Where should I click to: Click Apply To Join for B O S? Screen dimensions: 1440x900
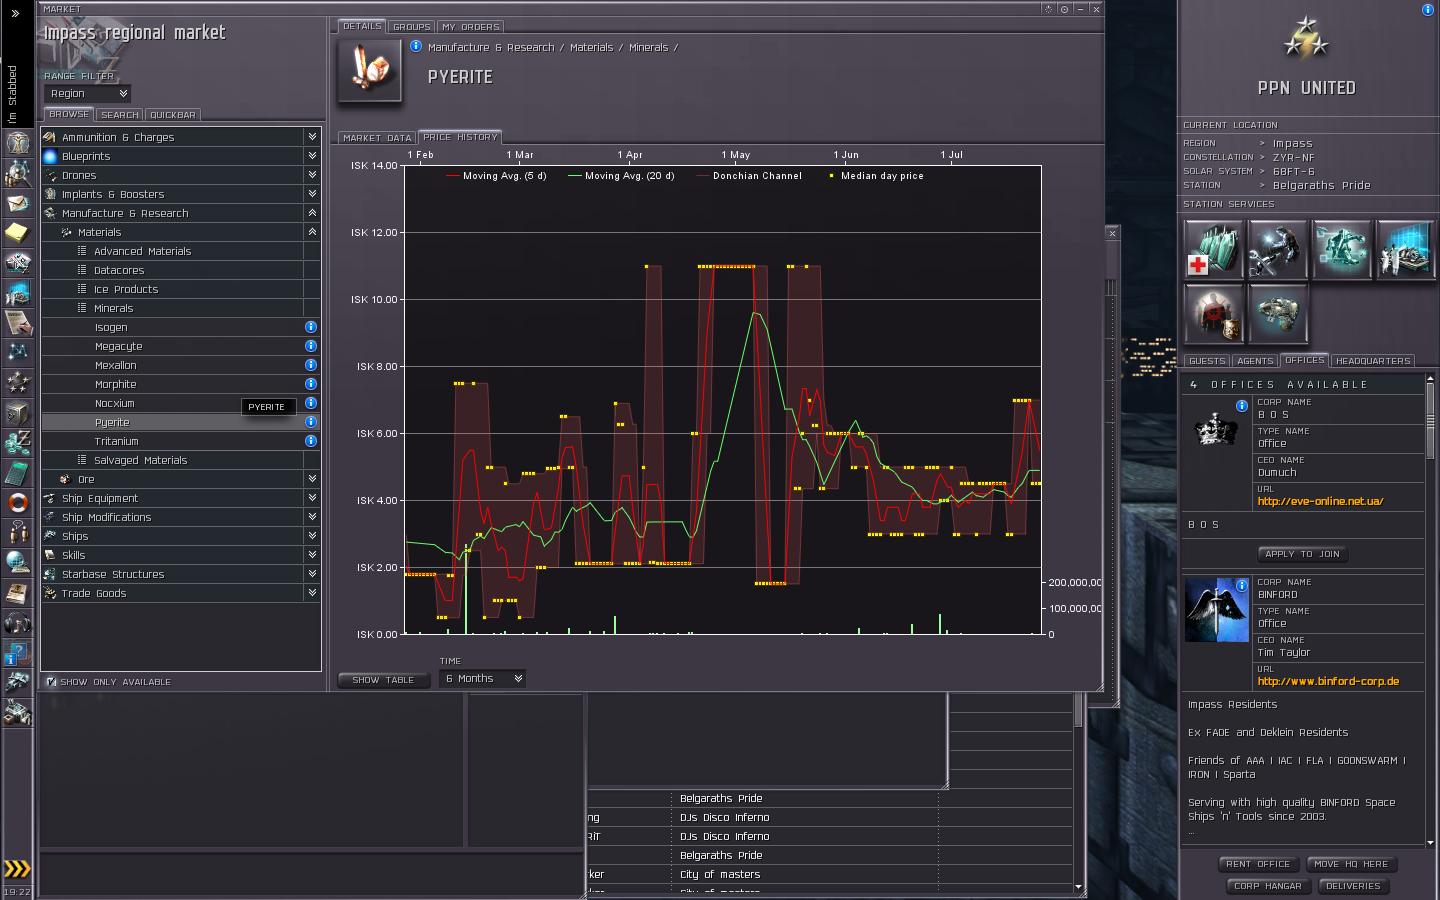[1302, 554]
